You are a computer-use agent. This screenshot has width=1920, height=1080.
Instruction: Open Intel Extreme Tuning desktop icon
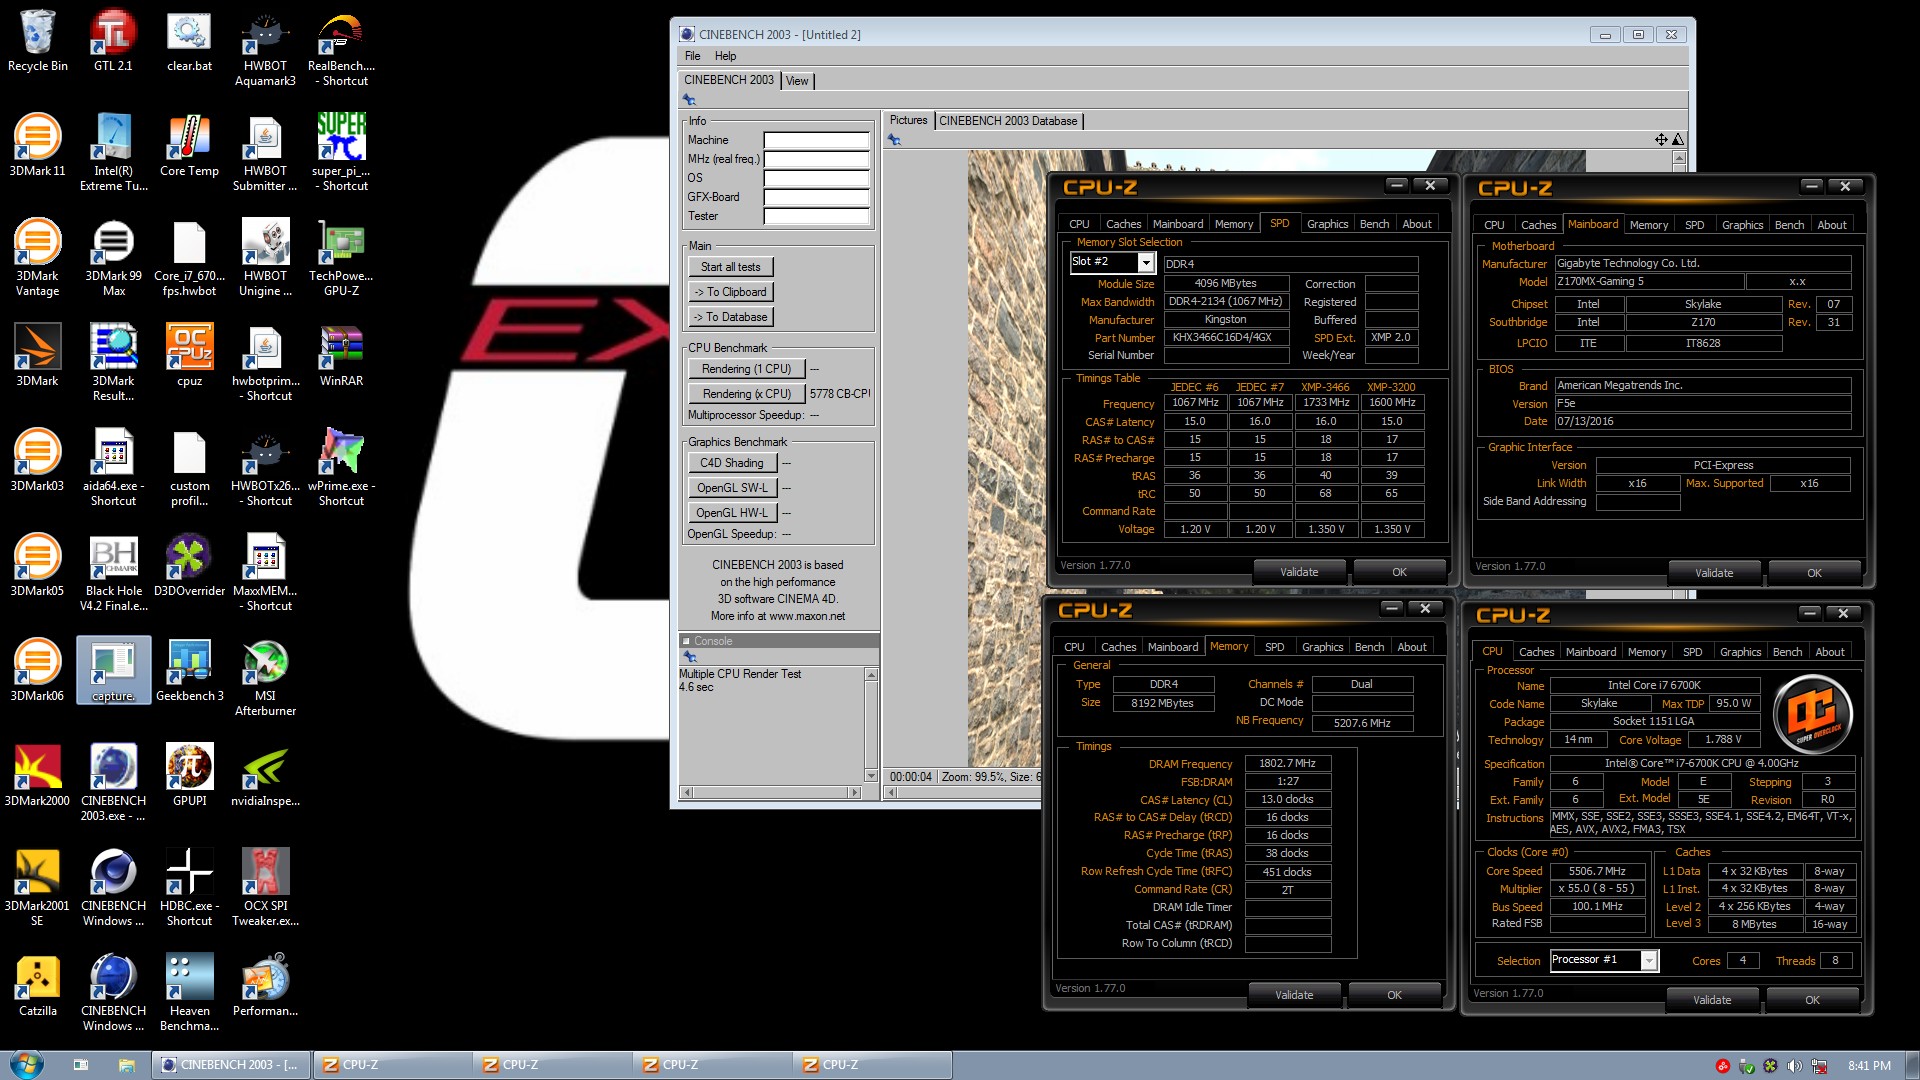pyautogui.click(x=113, y=153)
